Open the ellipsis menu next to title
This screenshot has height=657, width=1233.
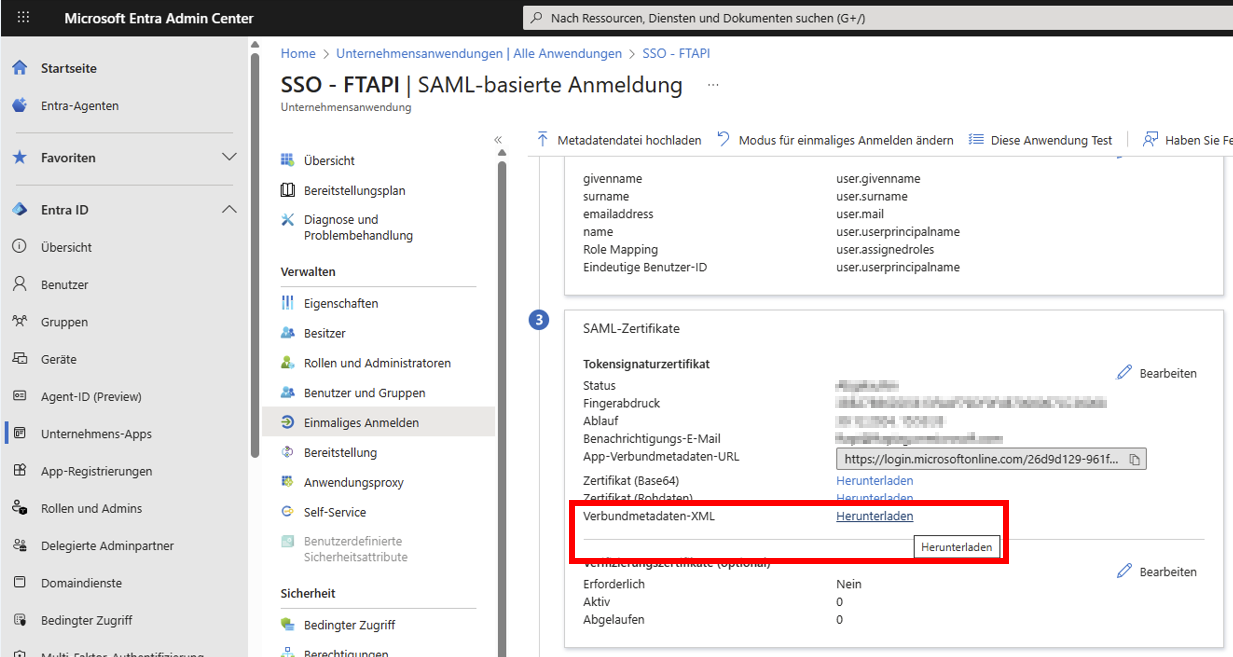(x=713, y=85)
